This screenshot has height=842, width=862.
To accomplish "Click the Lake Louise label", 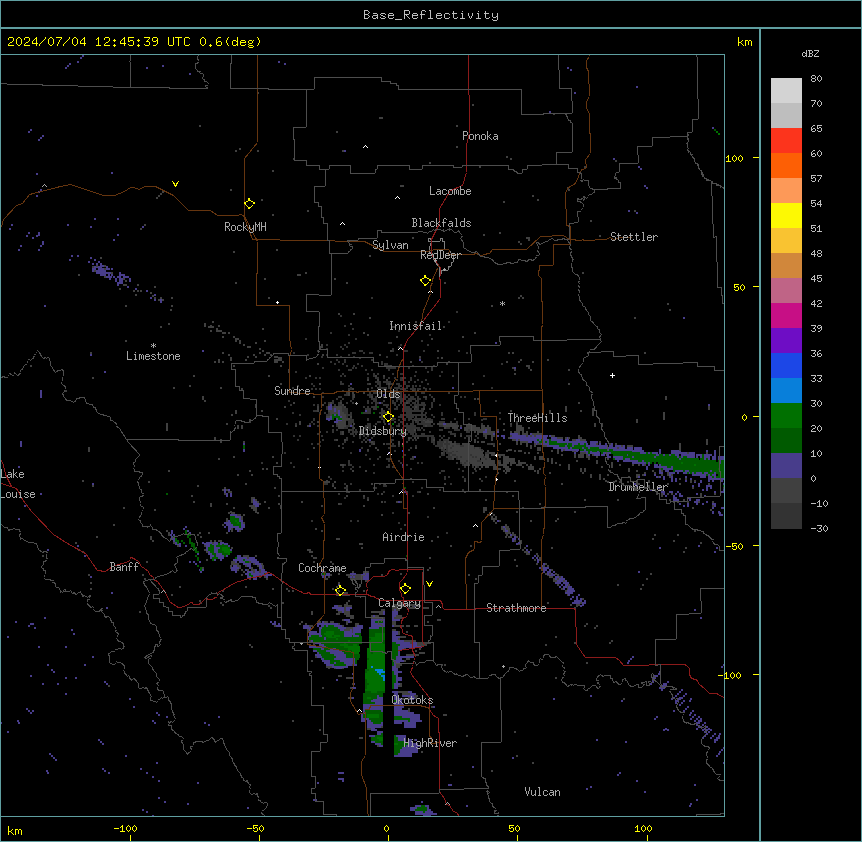I will [16, 484].
